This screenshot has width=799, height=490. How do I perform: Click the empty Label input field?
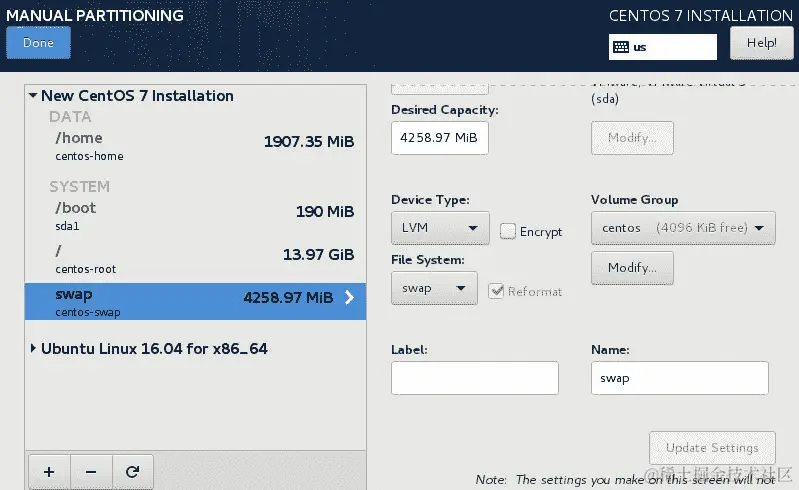click(475, 378)
